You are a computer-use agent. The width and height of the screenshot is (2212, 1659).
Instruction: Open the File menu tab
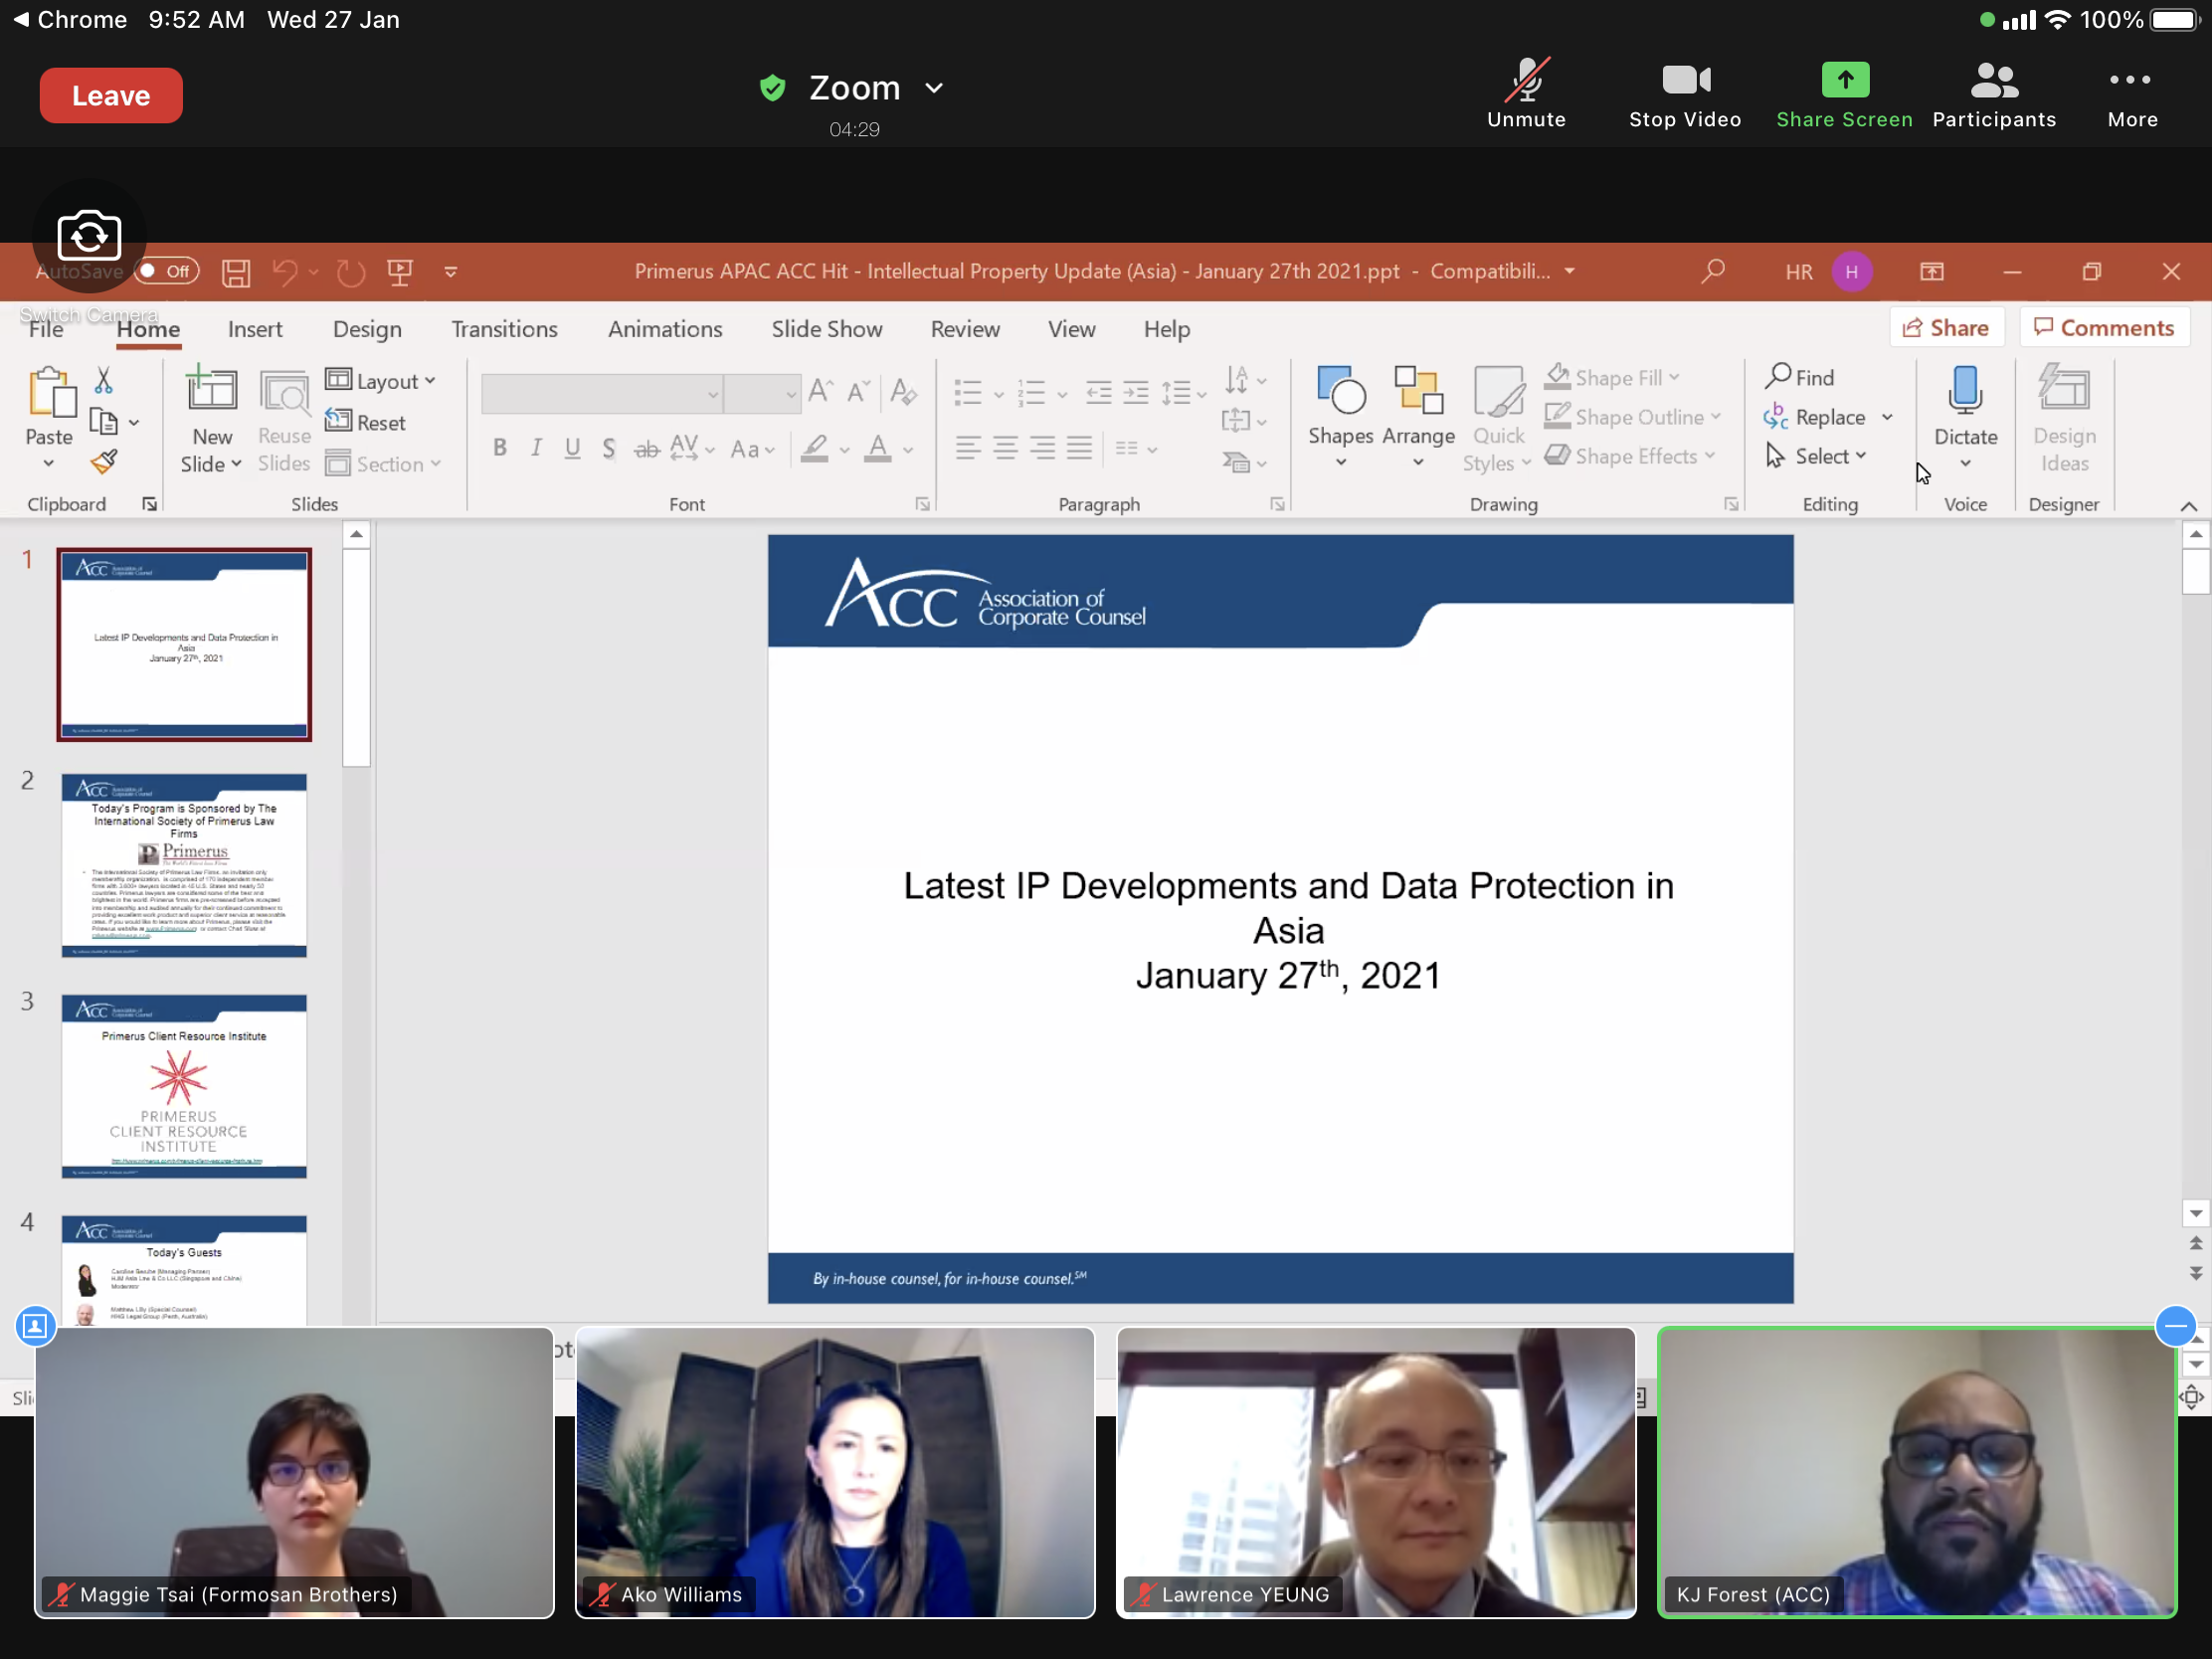(x=46, y=329)
